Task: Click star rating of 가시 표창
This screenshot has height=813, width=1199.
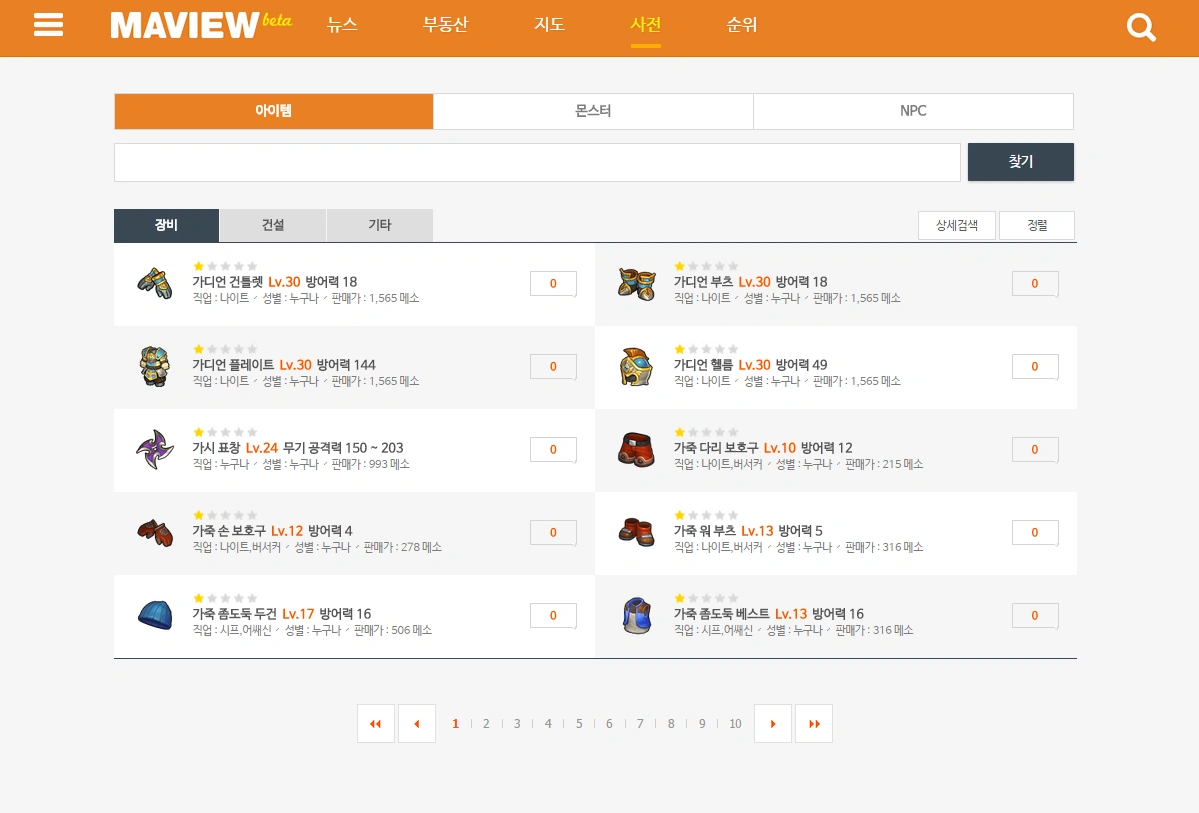Action: (226, 432)
